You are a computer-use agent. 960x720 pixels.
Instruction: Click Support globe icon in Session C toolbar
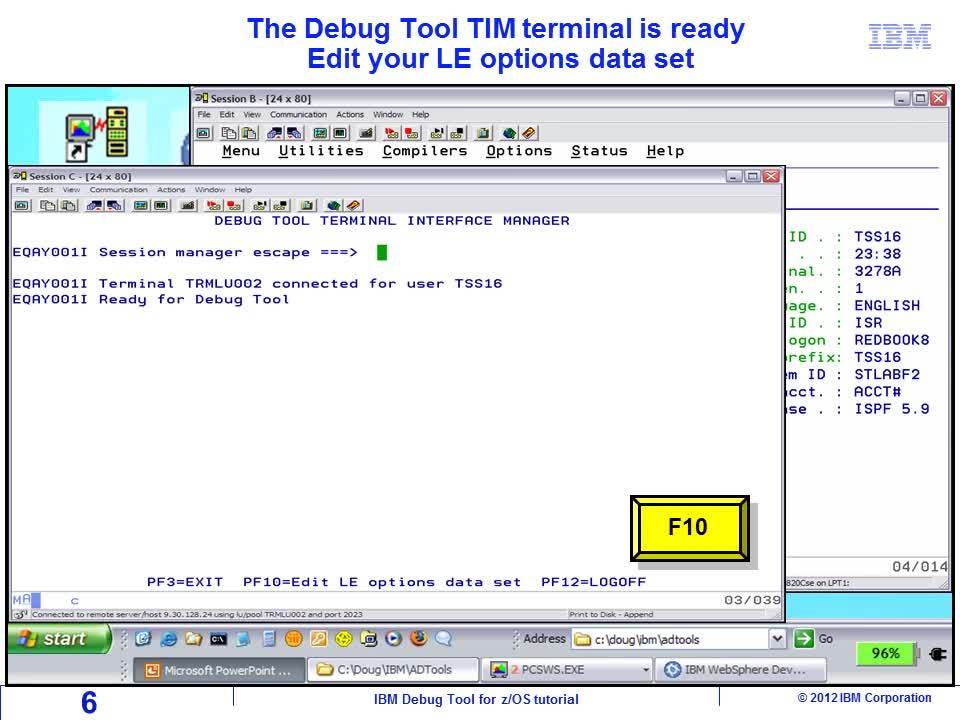coord(333,206)
